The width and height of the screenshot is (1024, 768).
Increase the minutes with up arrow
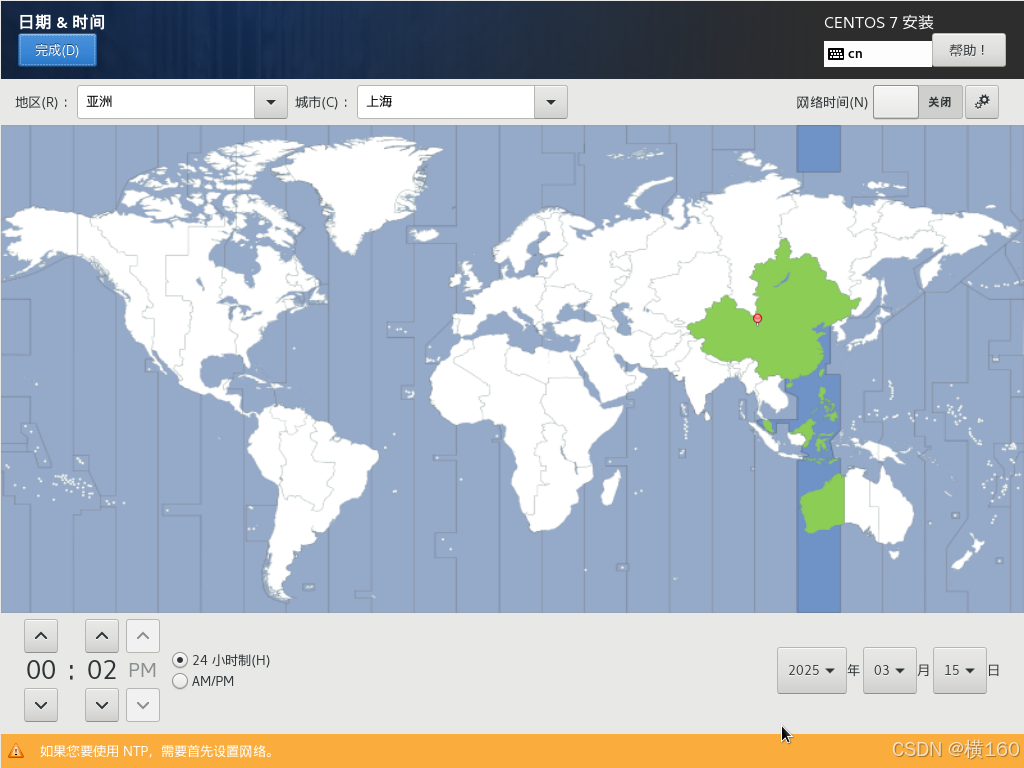click(102, 636)
